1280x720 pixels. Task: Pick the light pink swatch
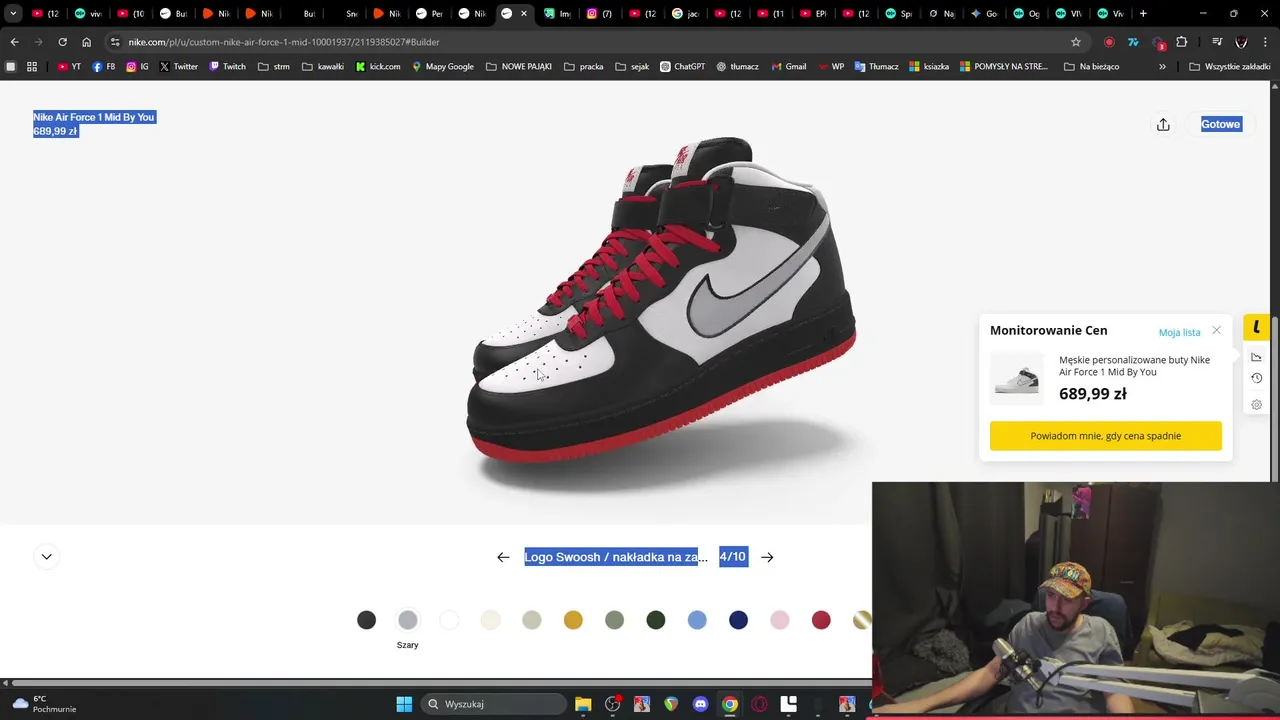(780, 620)
